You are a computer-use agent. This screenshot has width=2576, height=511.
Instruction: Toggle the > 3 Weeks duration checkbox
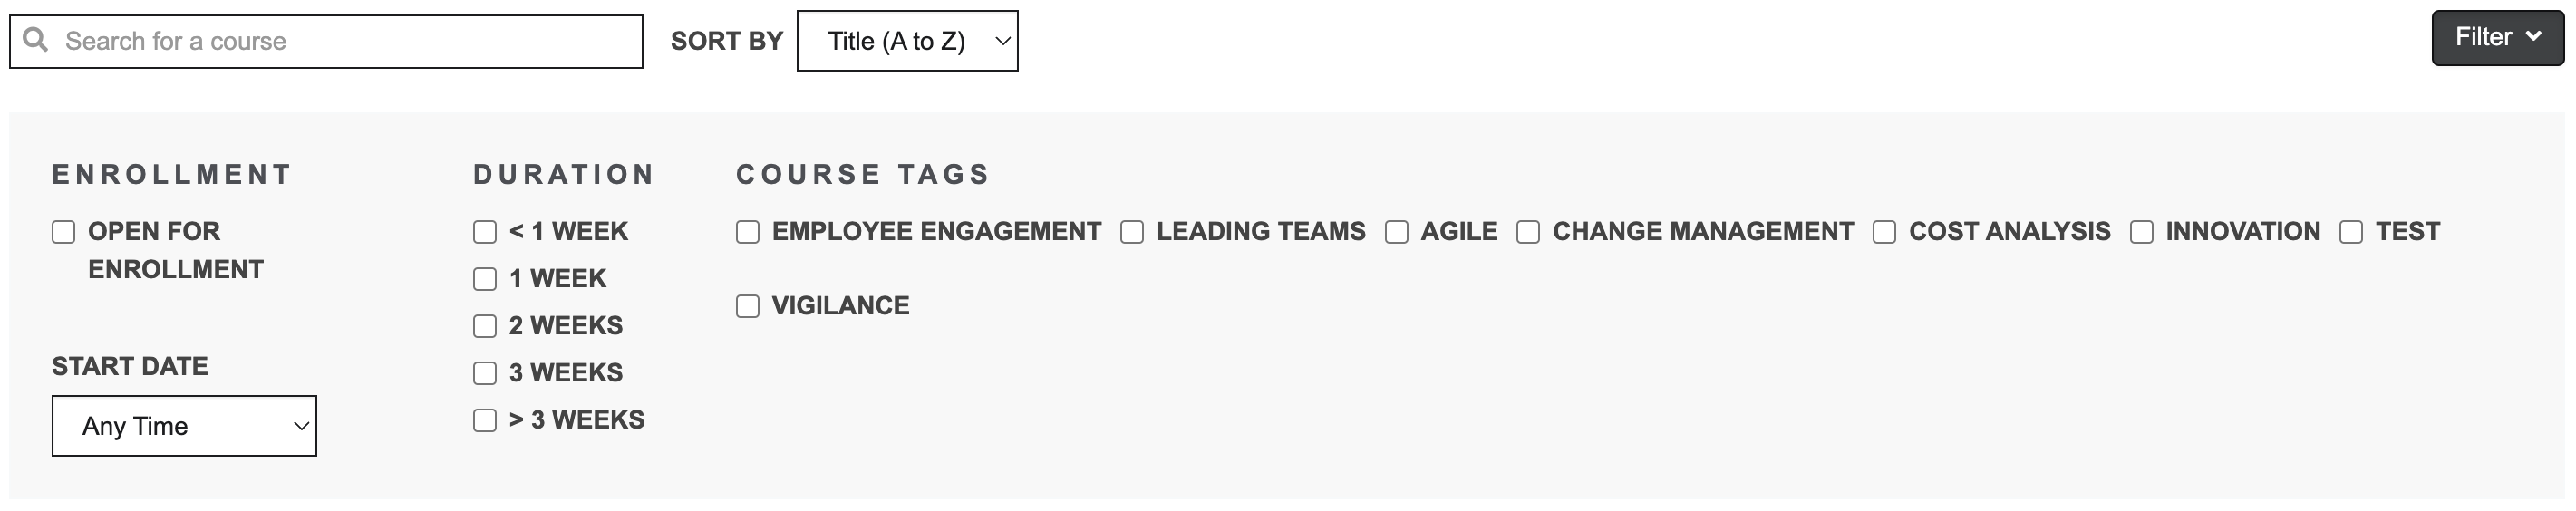coord(485,420)
